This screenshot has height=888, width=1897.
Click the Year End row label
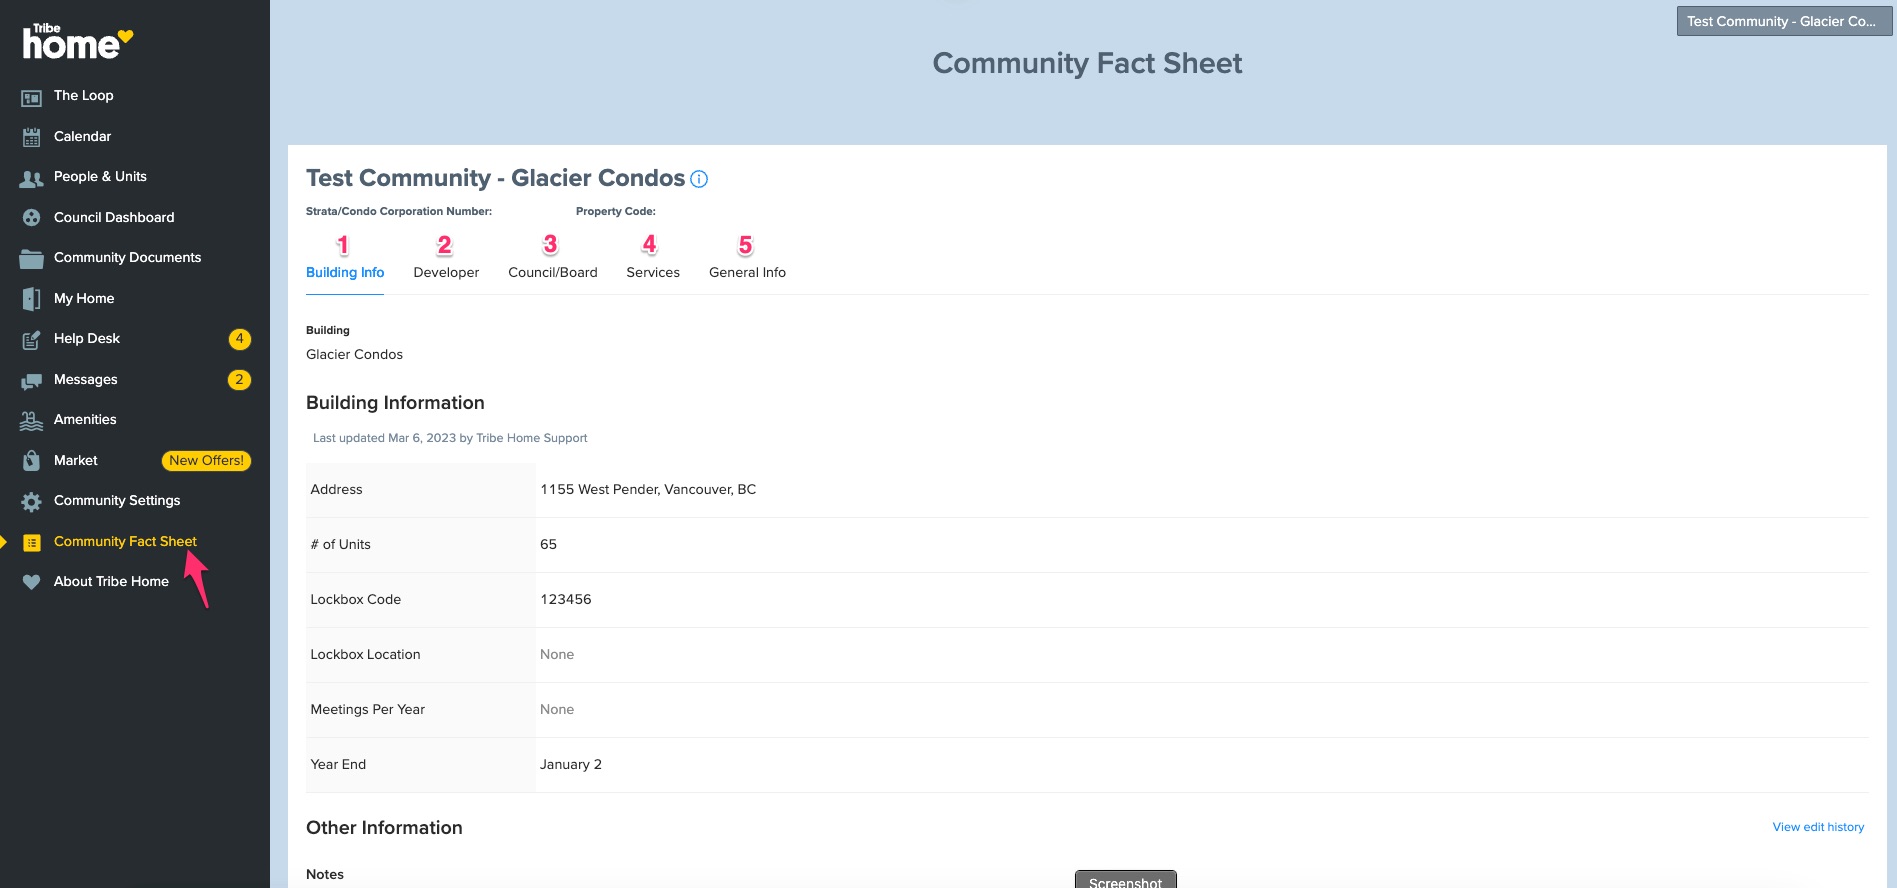coord(338,764)
